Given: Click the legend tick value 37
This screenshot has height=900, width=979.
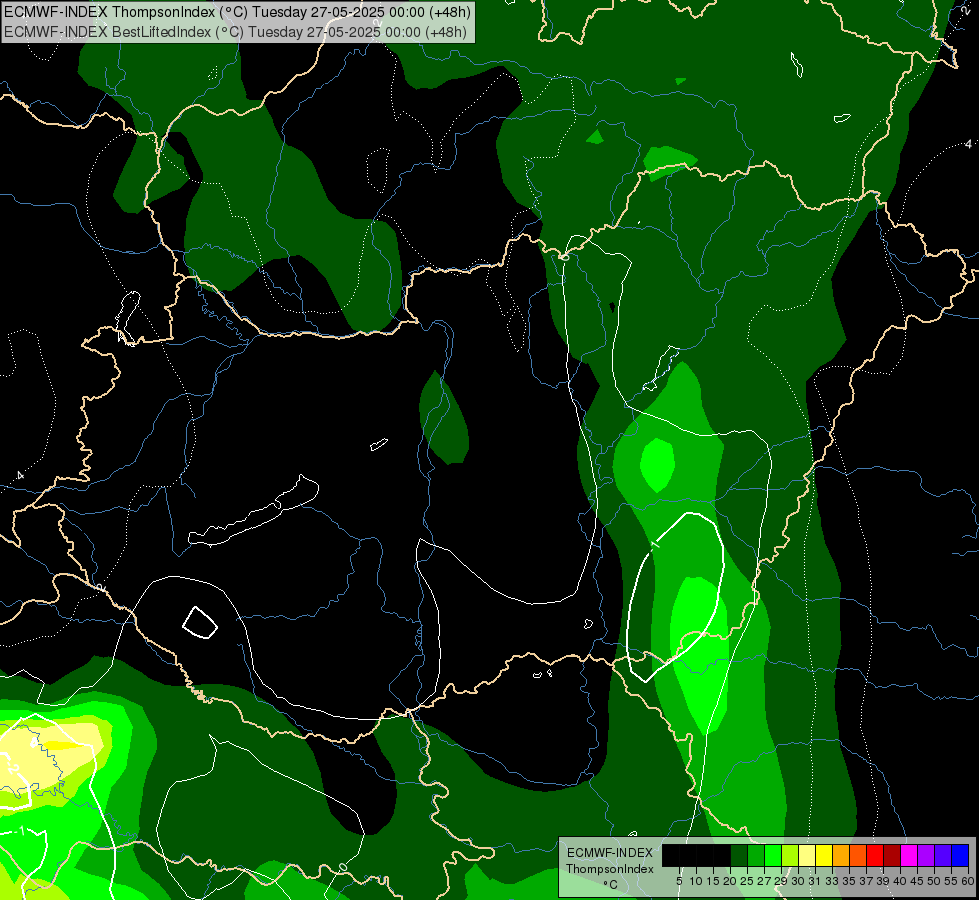Looking at the screenshot, I should pyautogui.click(x=867, y=881).
